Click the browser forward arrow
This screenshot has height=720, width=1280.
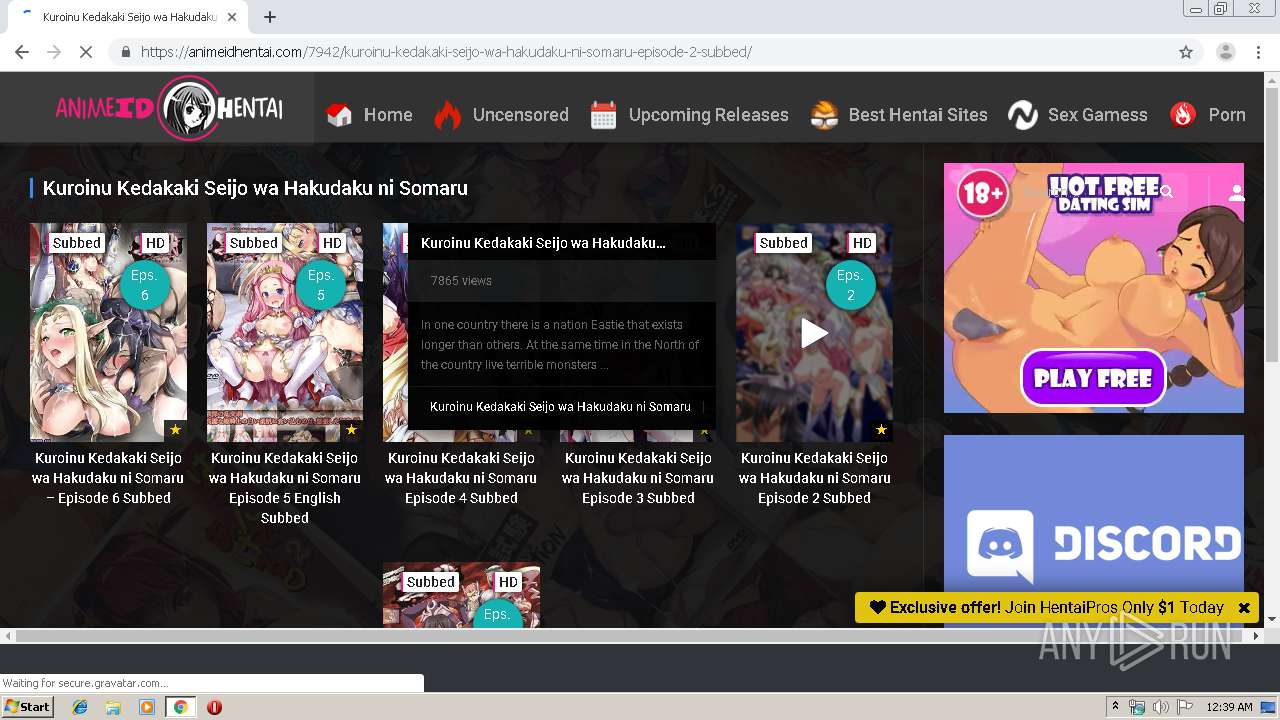pos(54,52)
